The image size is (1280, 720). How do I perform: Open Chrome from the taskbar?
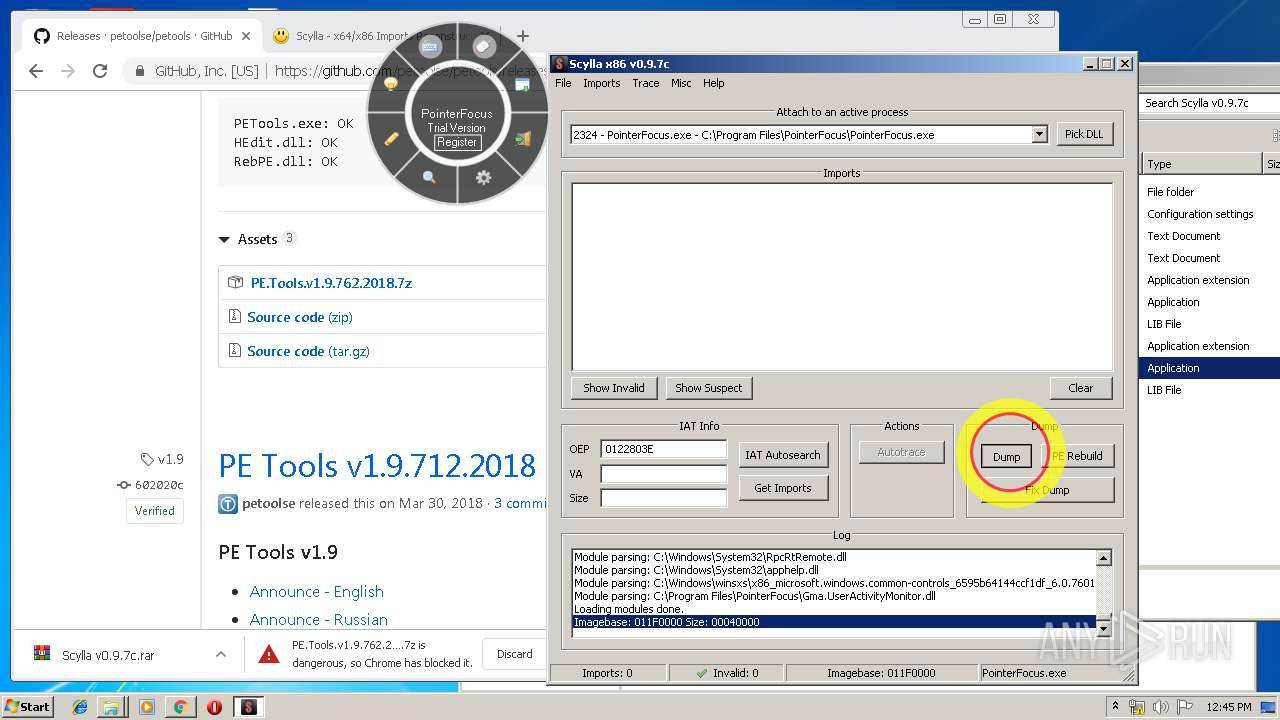180,707
